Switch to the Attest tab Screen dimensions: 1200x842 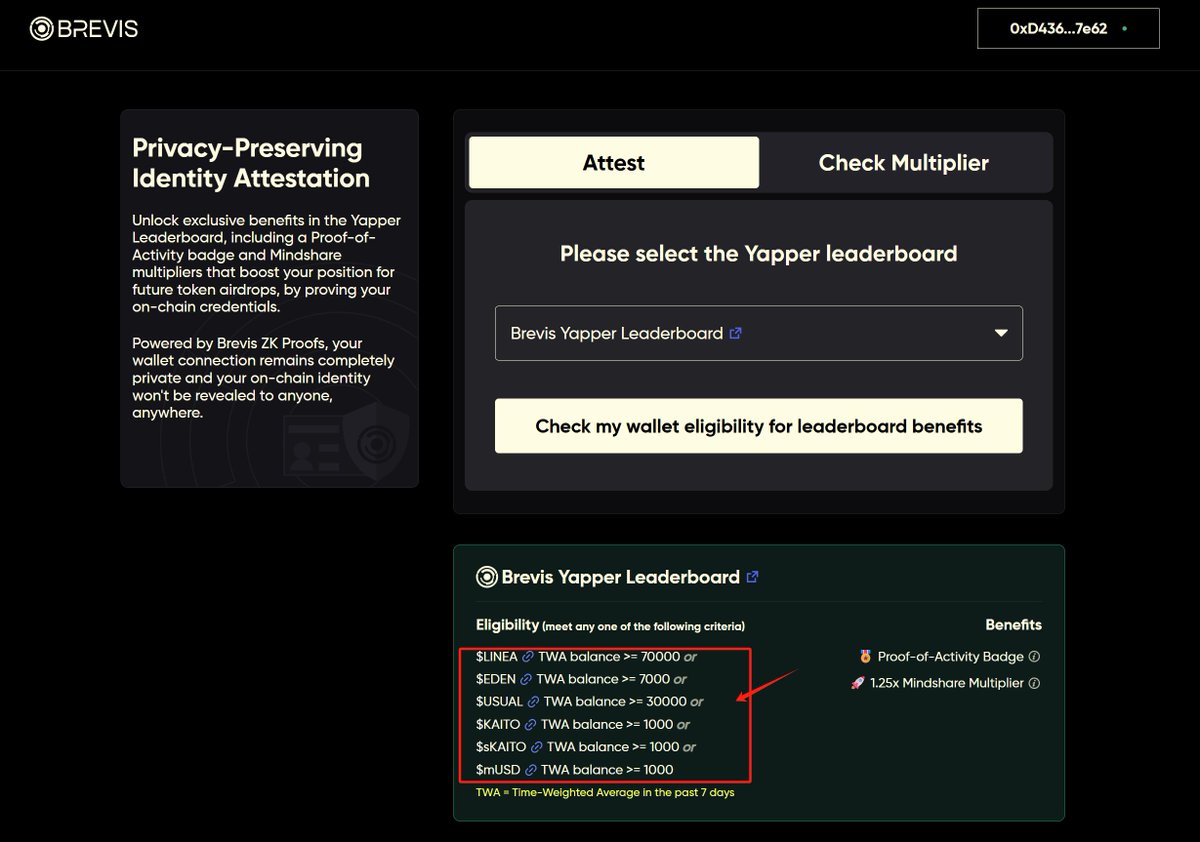coord(614,163)
